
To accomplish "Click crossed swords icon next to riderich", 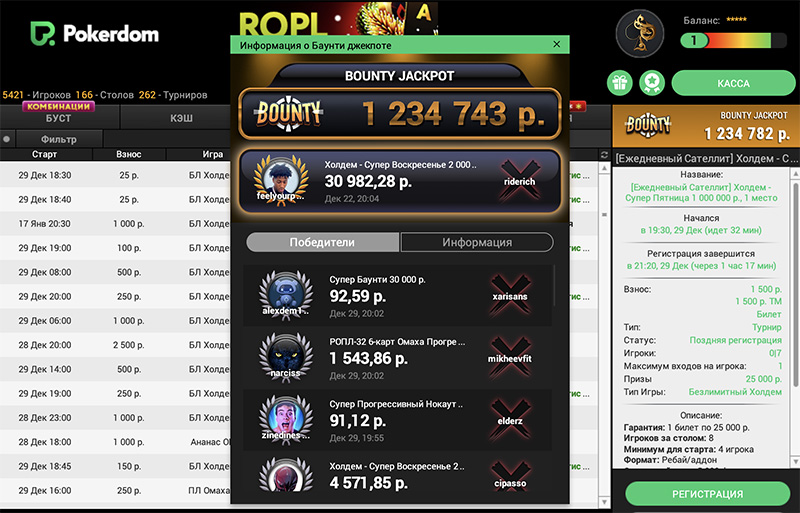I will [519, 181].
